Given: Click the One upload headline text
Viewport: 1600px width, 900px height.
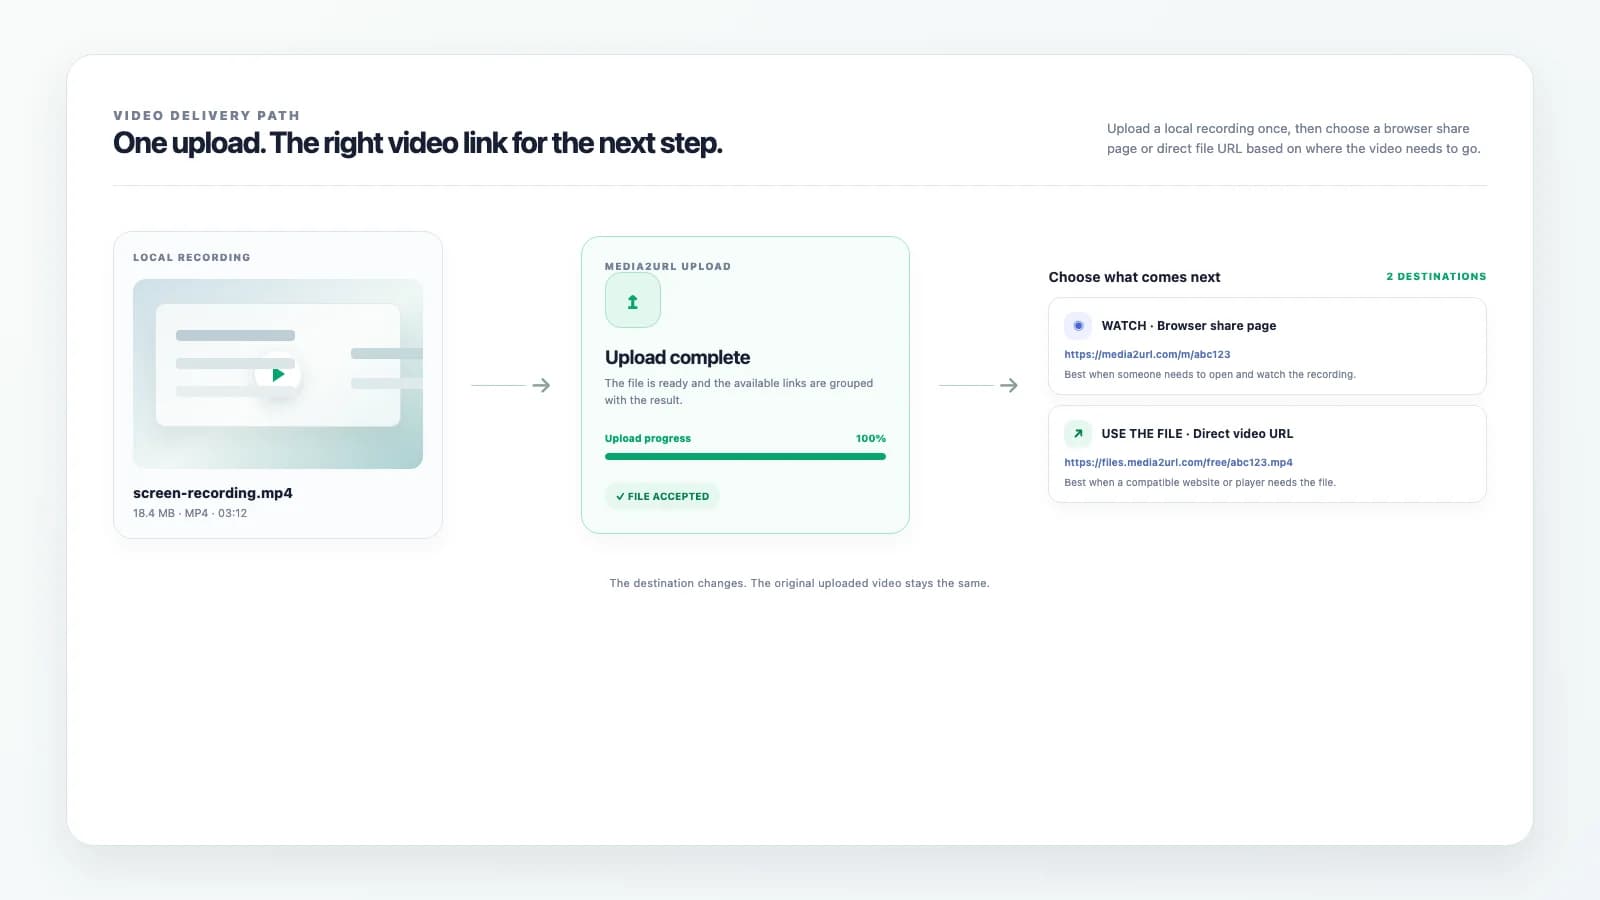Looking at the screenshot, I should pyautogui.click(x=418, y=143).
